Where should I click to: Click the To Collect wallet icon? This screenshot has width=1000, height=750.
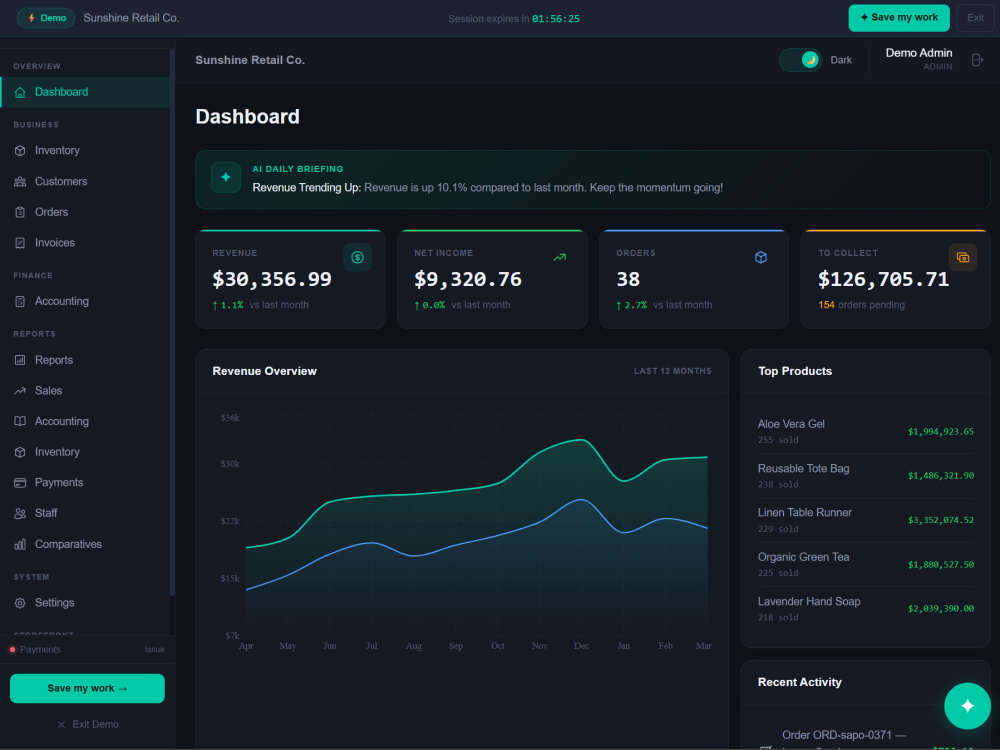pos(962,257)
